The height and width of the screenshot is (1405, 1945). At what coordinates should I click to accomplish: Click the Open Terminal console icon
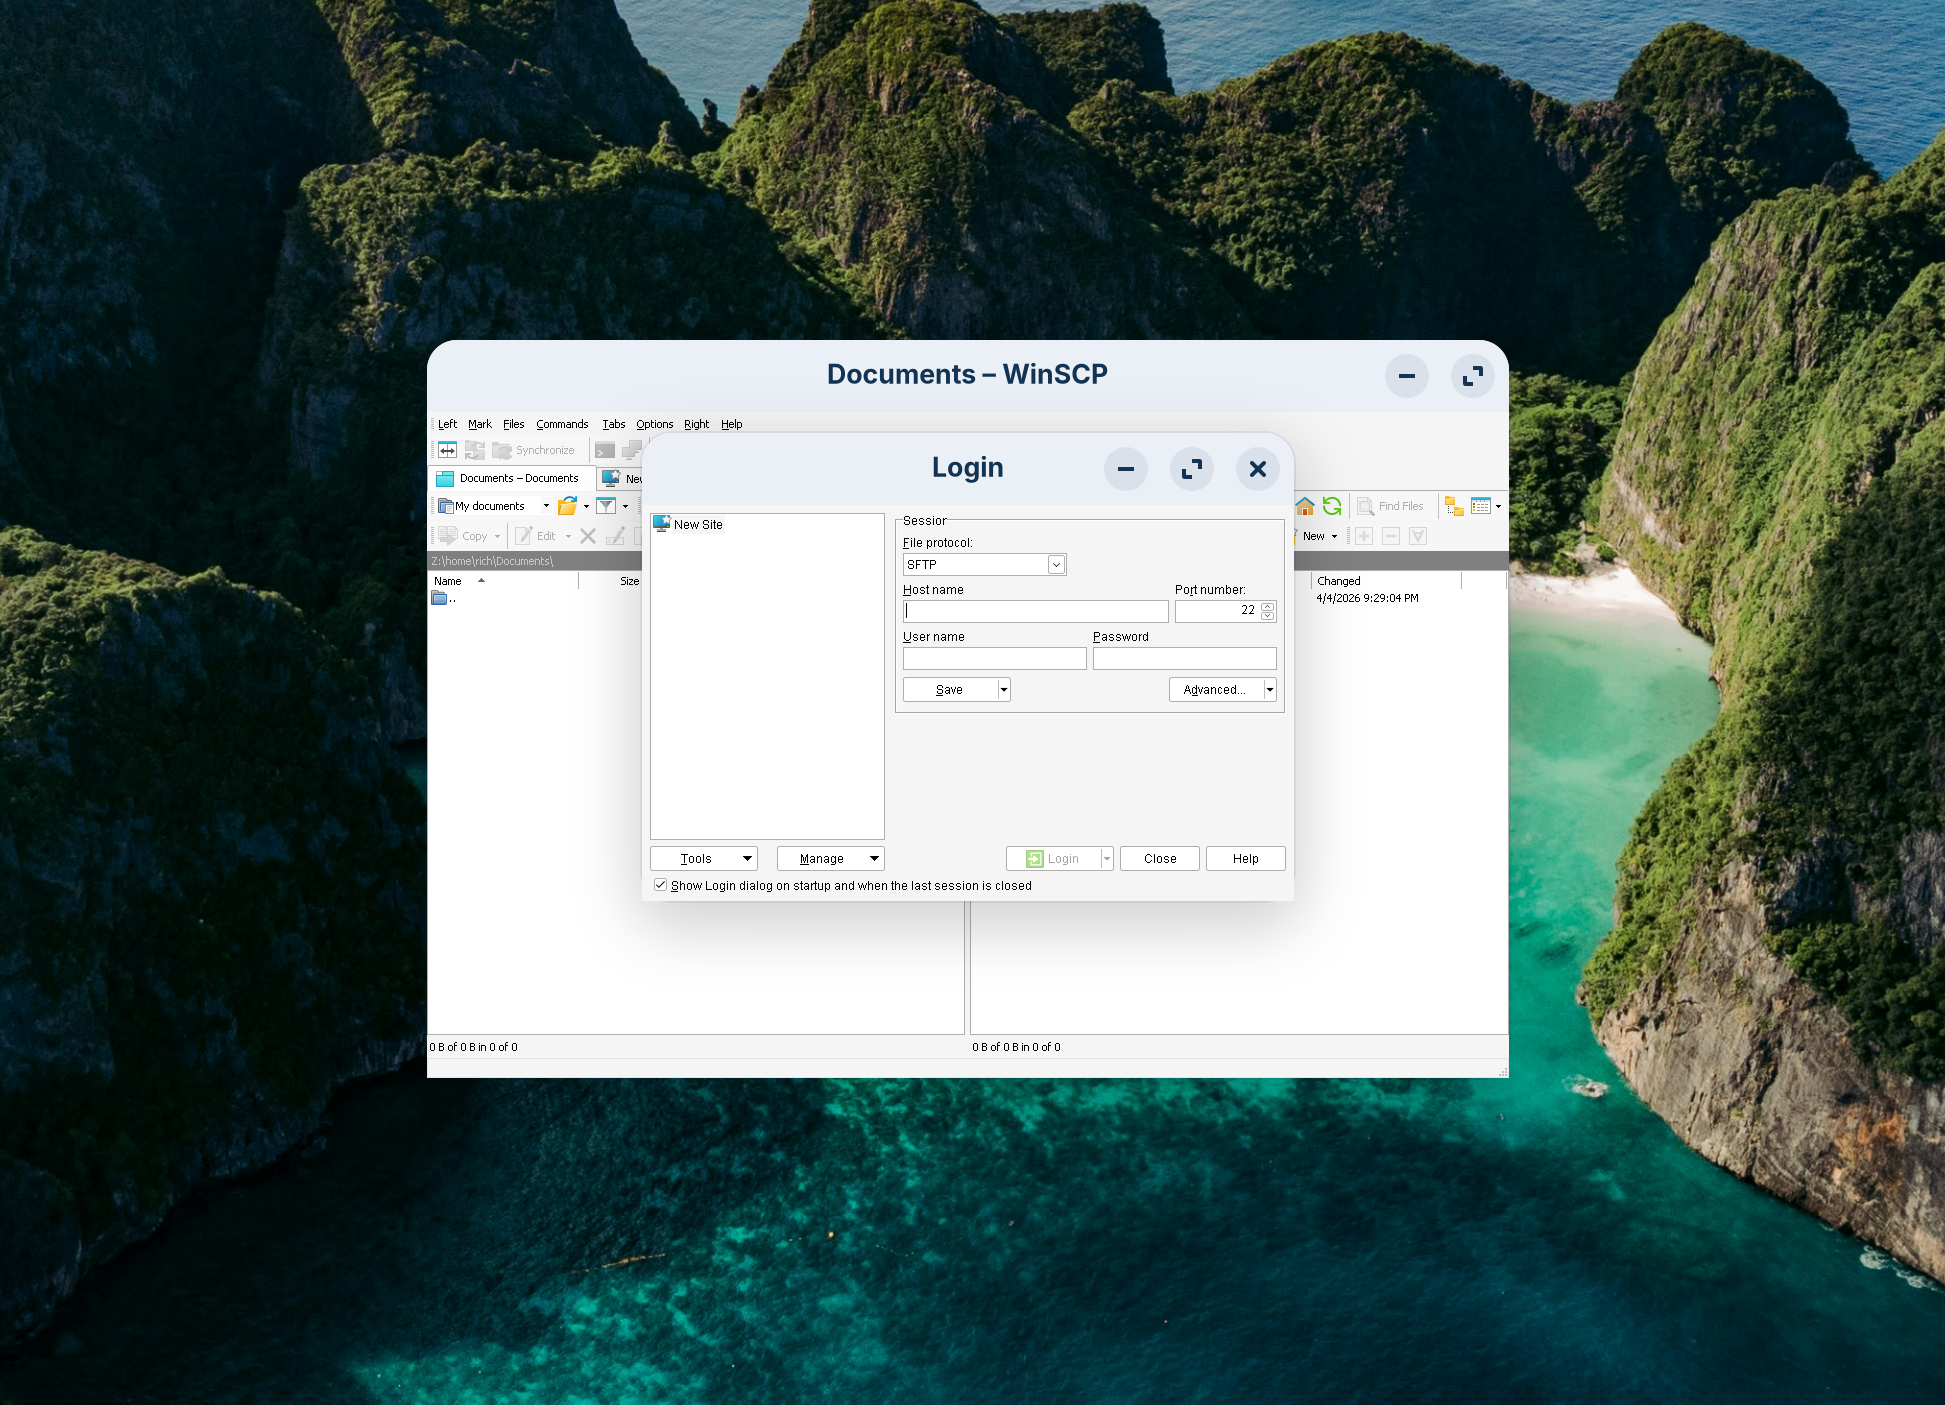(x=605, y=450)
